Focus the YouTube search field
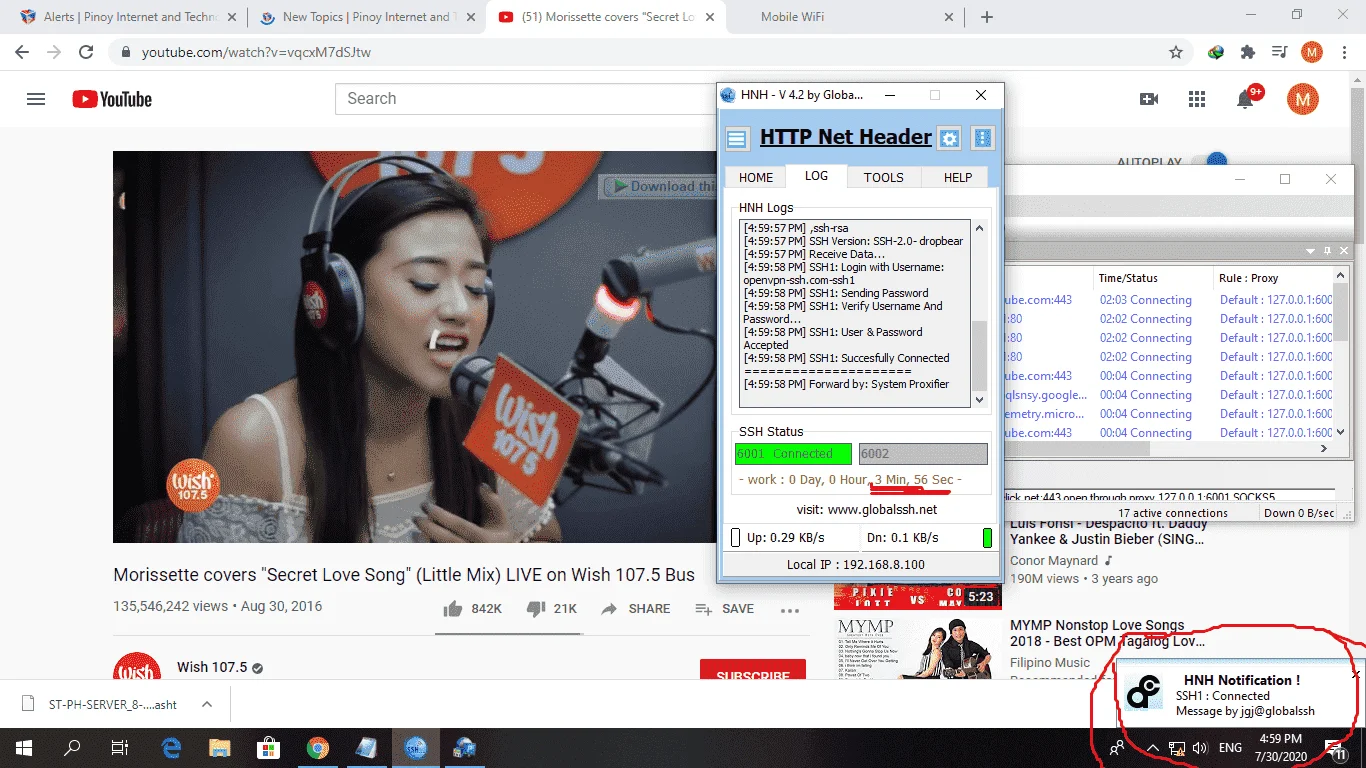 click(x=525, y=99)
